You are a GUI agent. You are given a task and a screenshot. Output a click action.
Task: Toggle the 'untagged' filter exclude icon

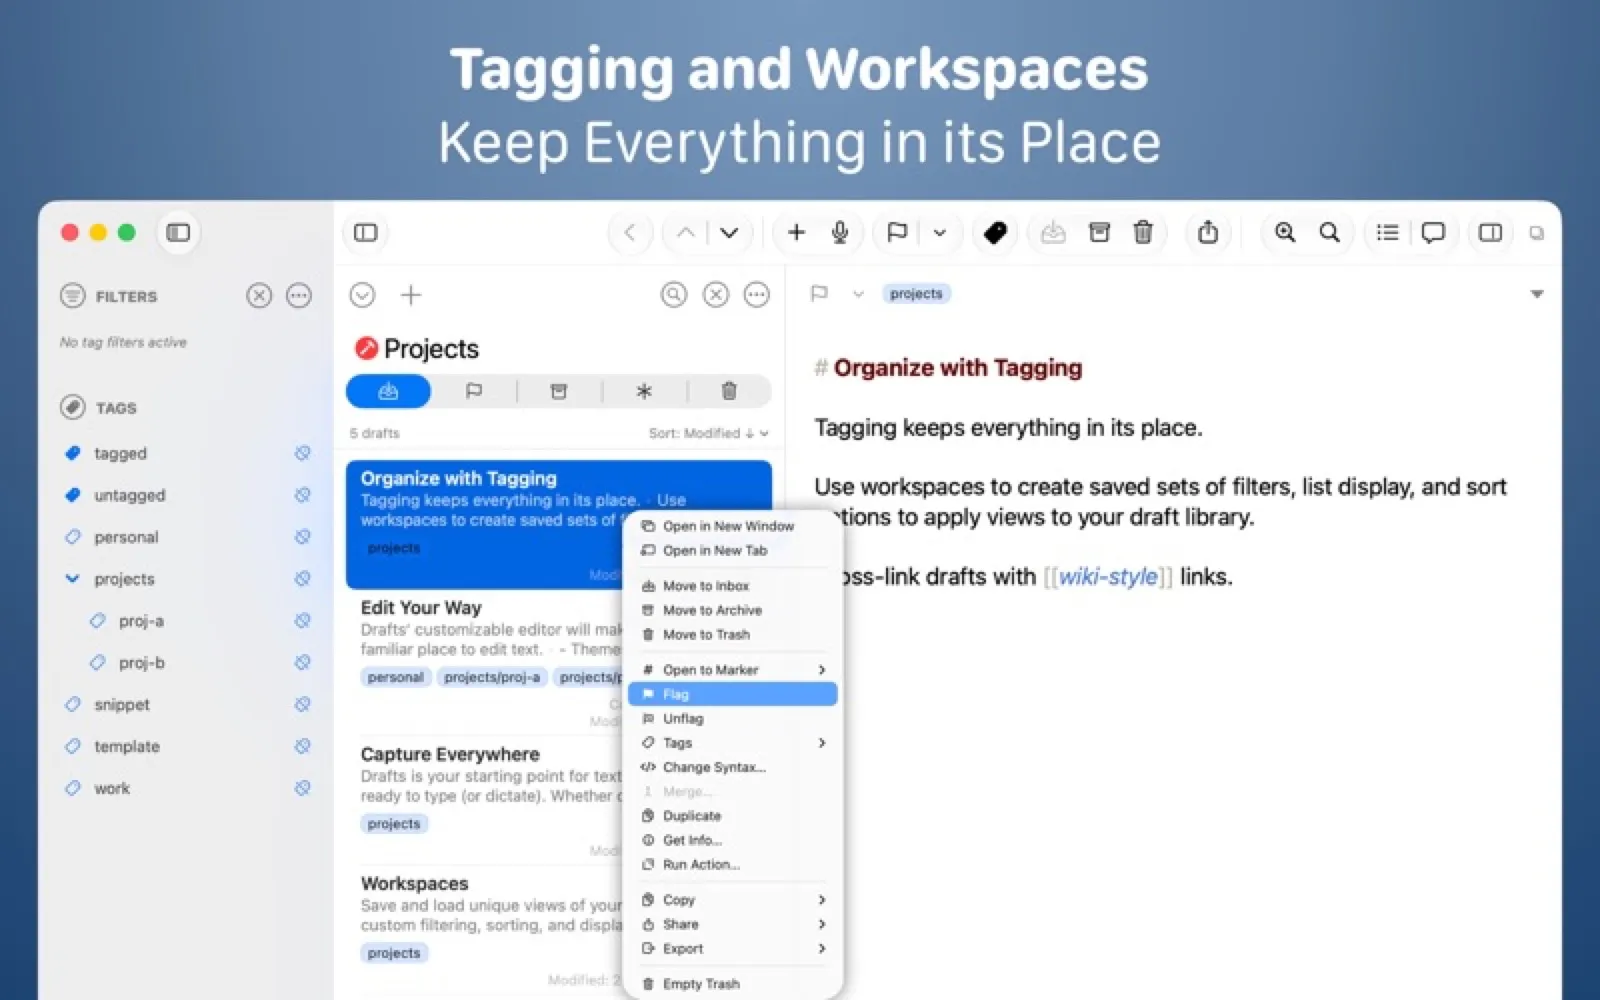pos(302,495)
